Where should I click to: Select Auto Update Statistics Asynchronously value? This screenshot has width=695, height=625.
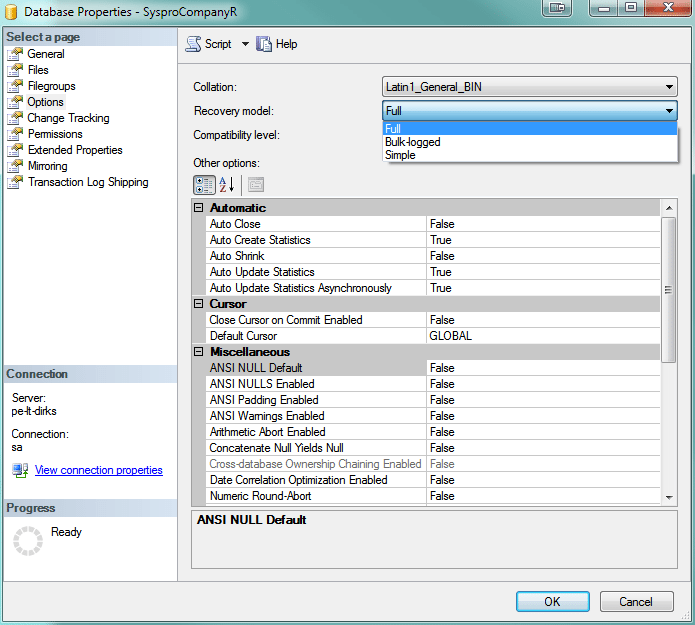(x=543, y=288)
